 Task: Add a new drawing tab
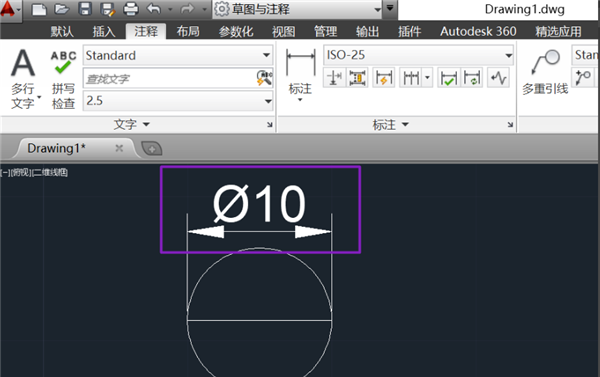click(152, 149)
